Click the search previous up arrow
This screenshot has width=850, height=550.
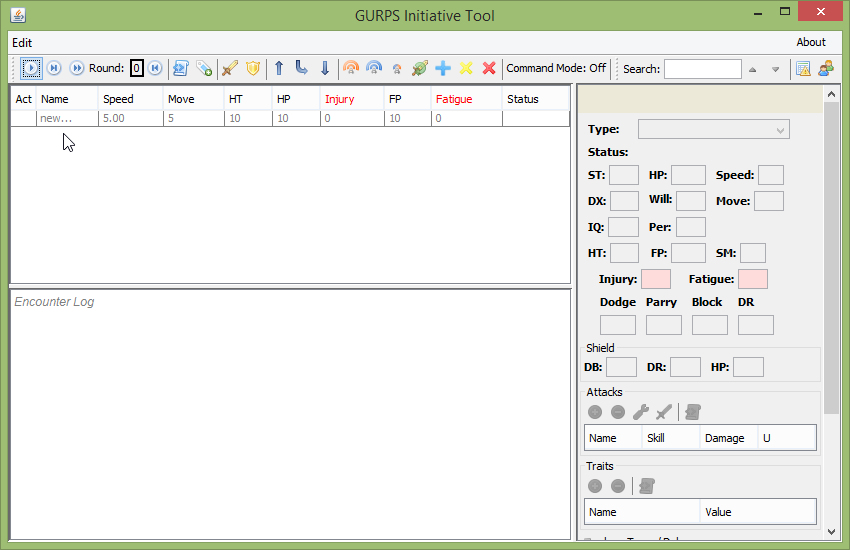[x=752, y=69]
